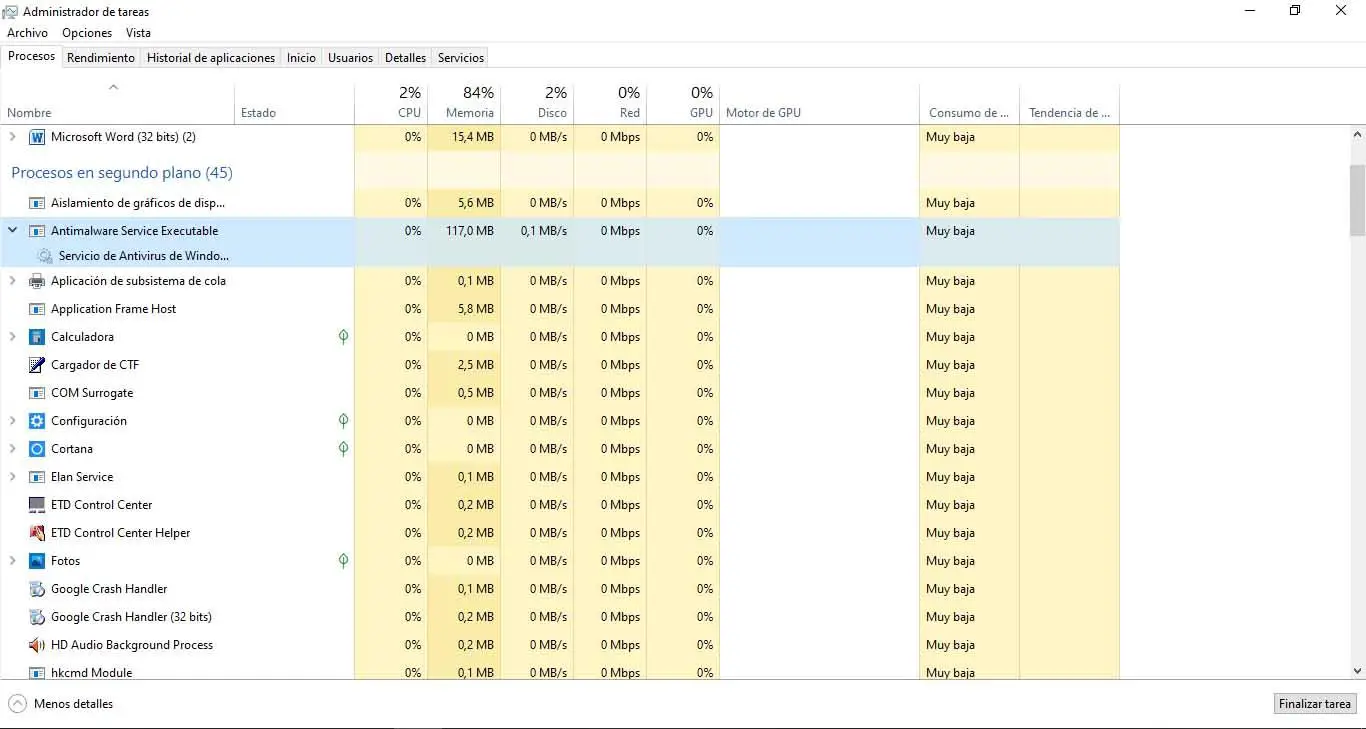Toggle Menos detalles view
The image size is (1366, 729).
click(61, 704)
